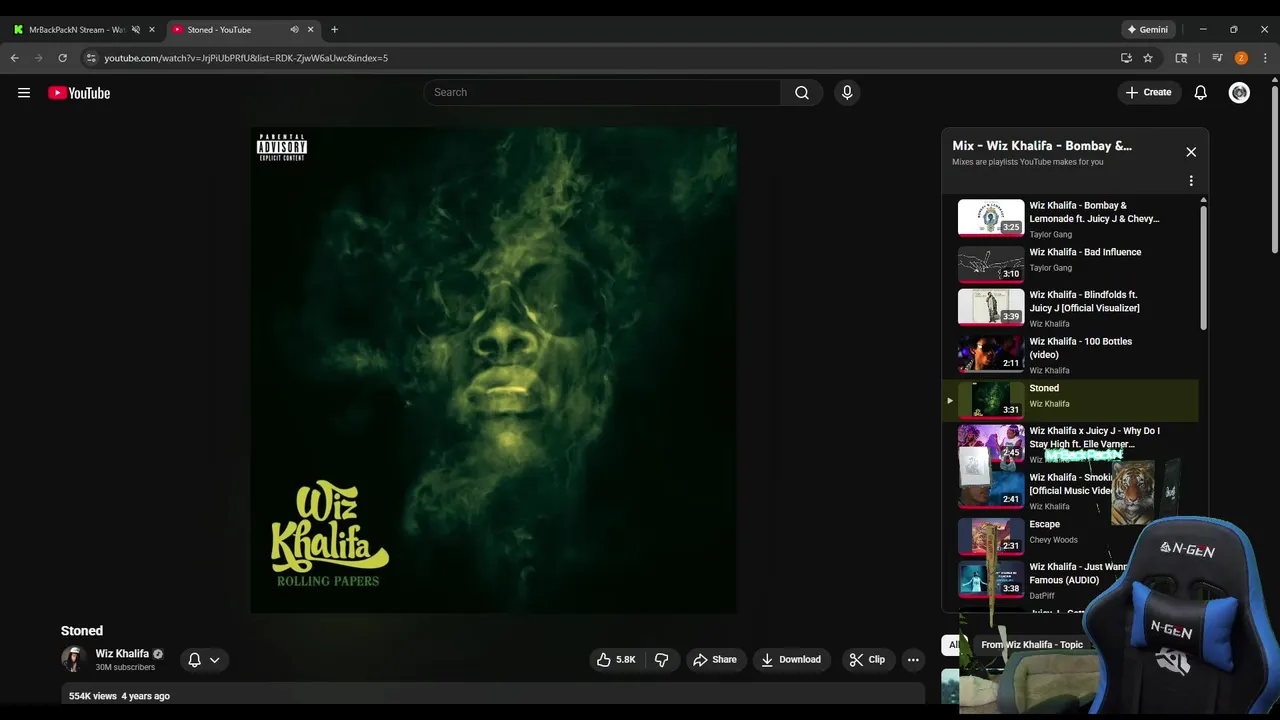
Task: Unmute the MrBackPackN Stream tab audio
Action: (x=135, y=30)
